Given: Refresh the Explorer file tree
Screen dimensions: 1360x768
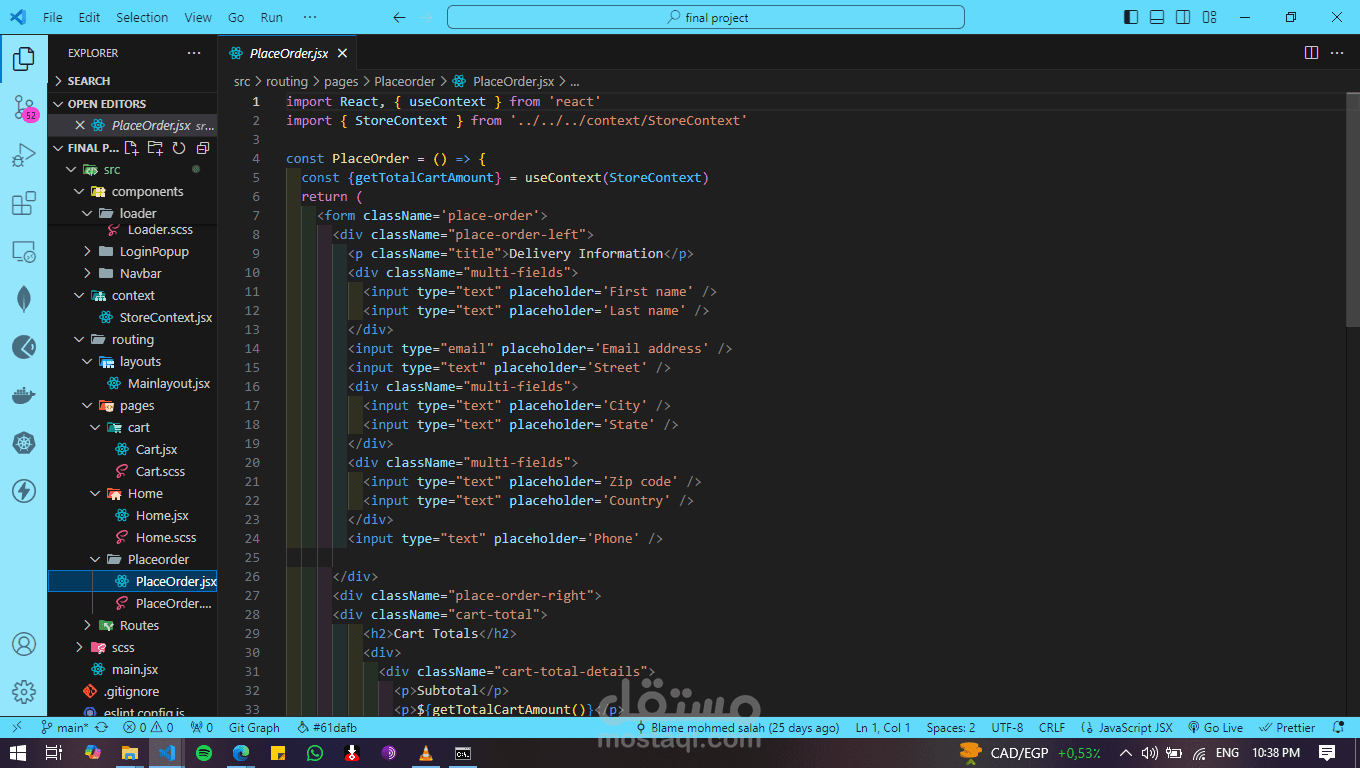Looking at the screenshot, I should click(x=179, y=148).
